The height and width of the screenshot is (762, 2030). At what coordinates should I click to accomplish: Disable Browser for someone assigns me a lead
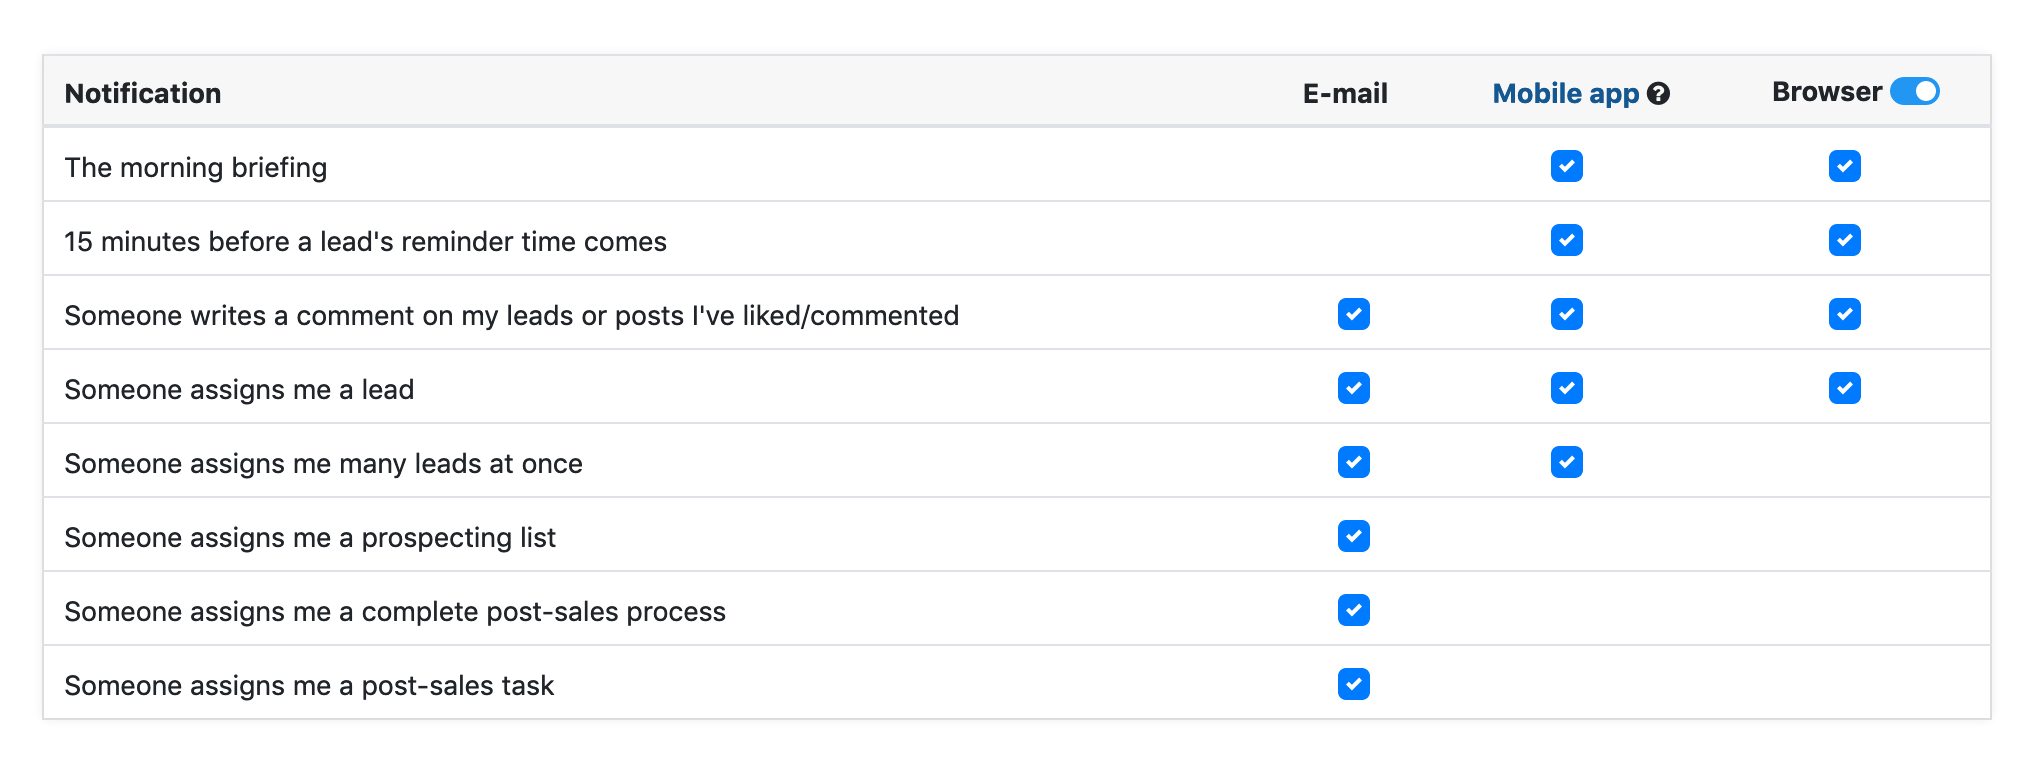coord(1844,388)
